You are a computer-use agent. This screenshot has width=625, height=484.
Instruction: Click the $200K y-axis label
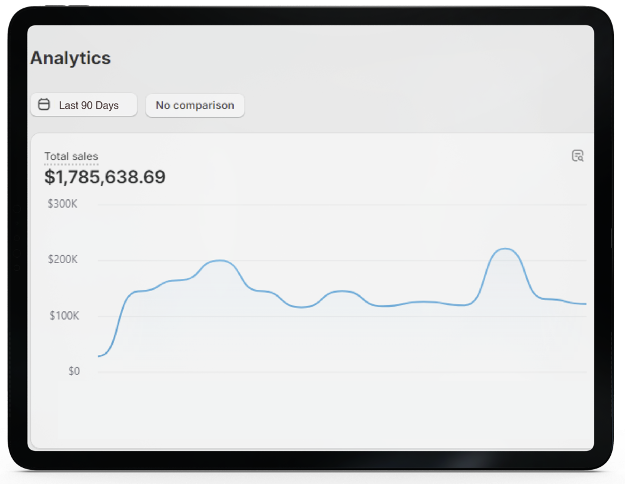coord(62,260)
